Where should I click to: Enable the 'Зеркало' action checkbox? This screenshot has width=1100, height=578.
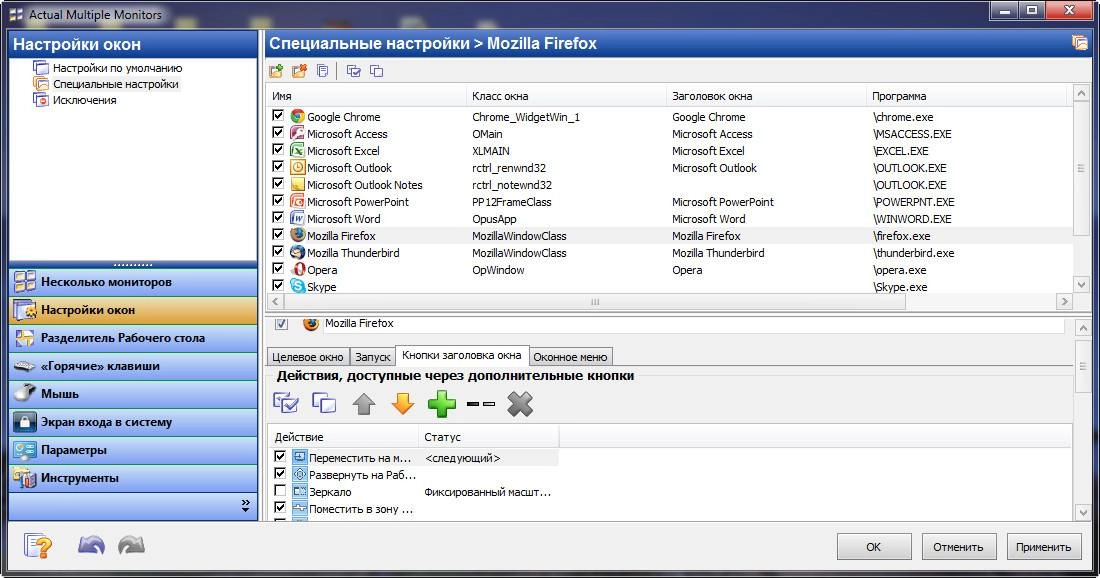point(280,491)
